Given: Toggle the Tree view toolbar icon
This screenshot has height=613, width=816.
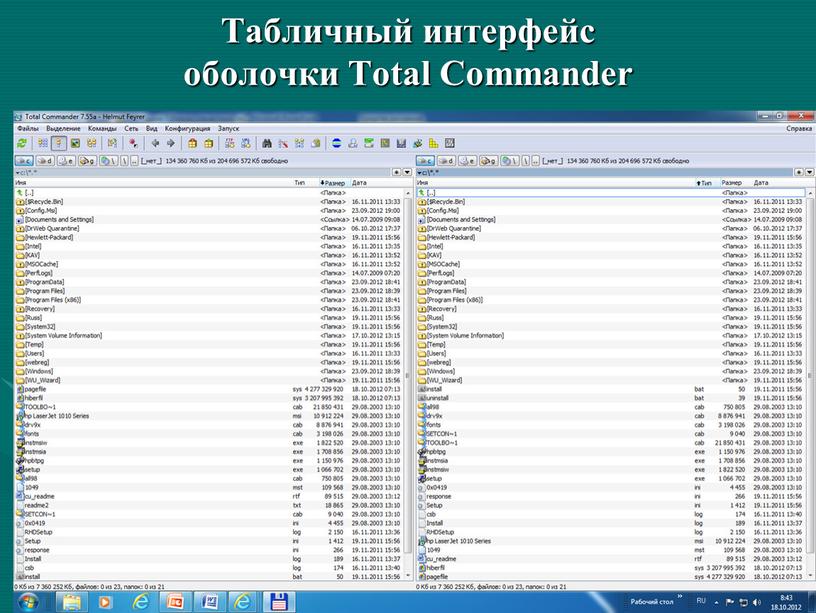Looking at the screenshot, I should pos(92,143).
